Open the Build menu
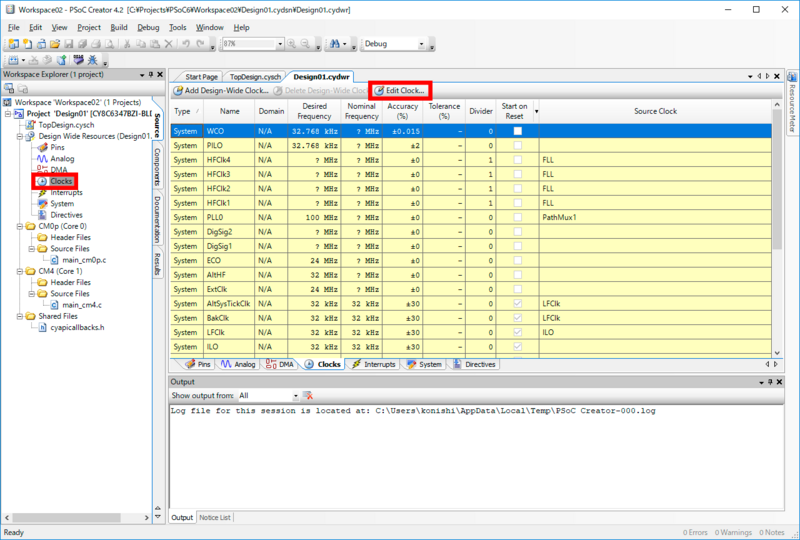This screenshot has width=800, height=540. pyautogui.click(x=119, y=28)
